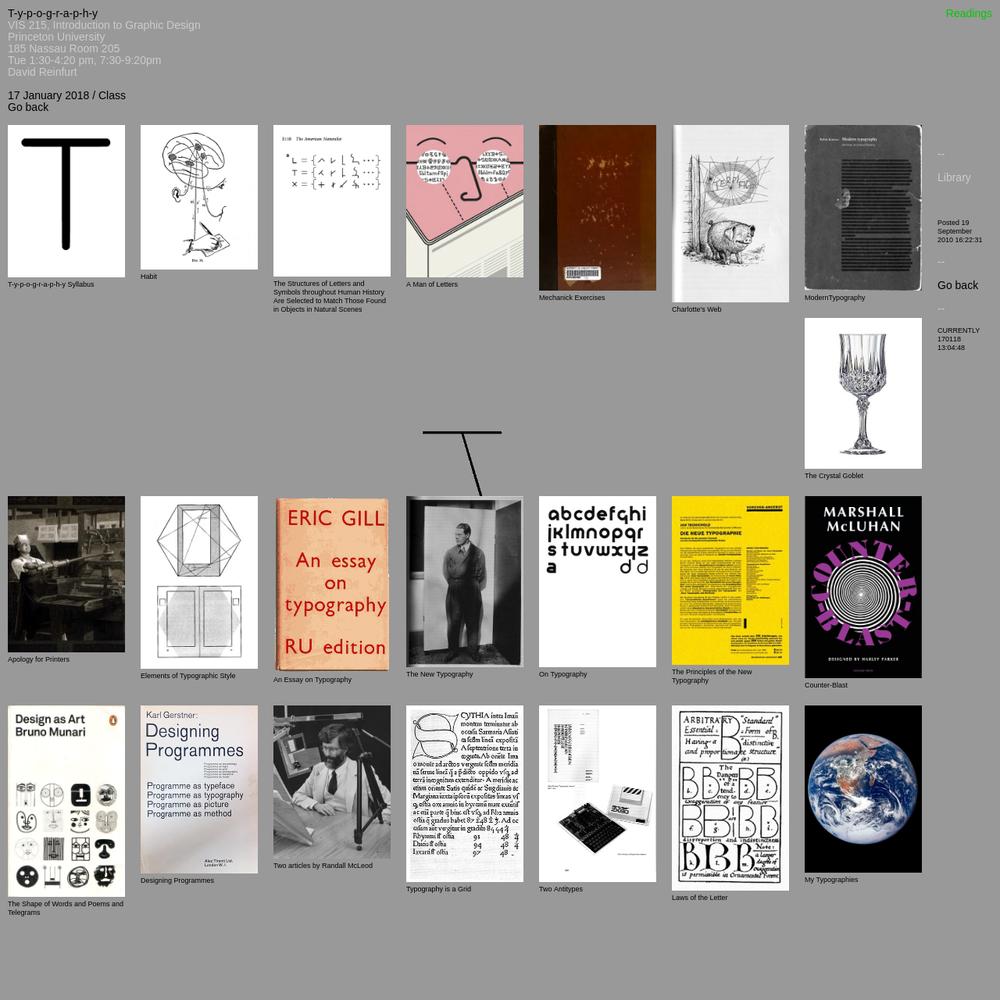The image size is (1000, 1000).
Task: Open 17 January 2018 / Class link
Action: click(66, 95)
